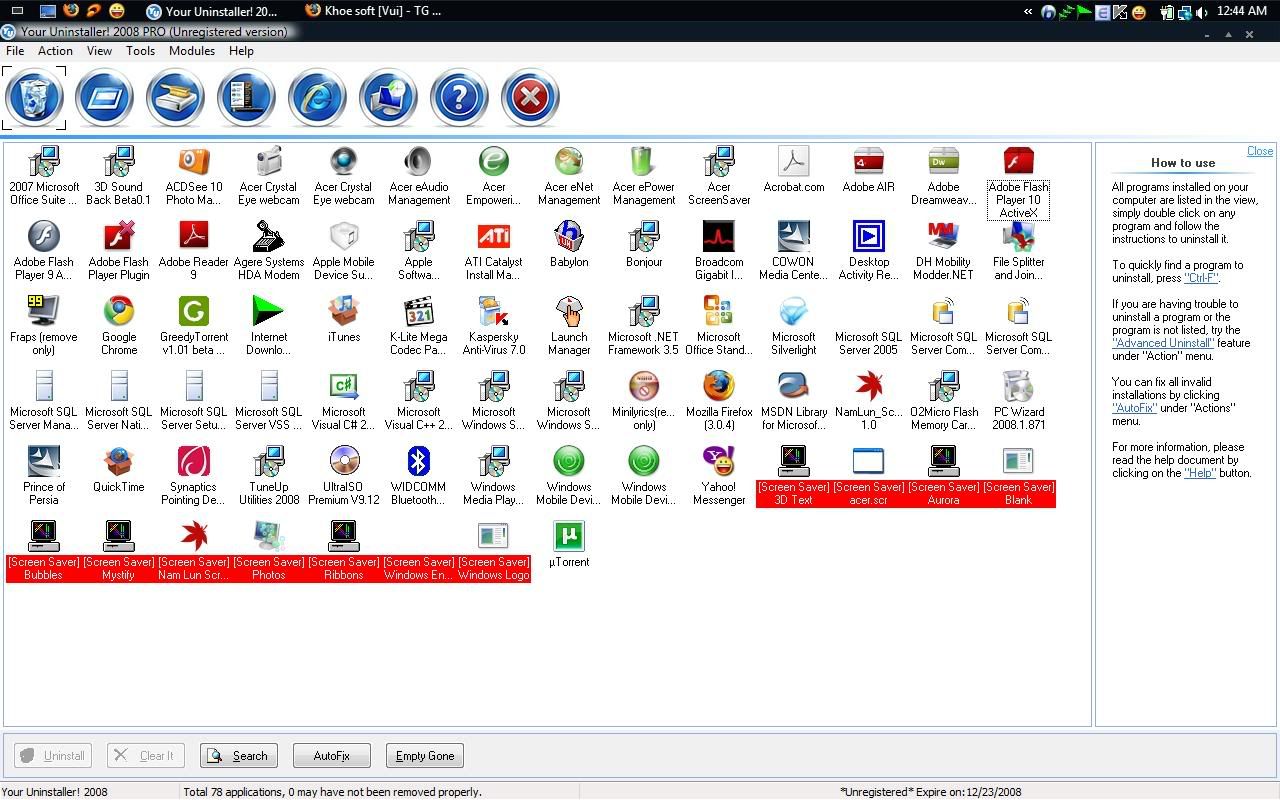
Task: Click the Search button
Action: point(239,756)
